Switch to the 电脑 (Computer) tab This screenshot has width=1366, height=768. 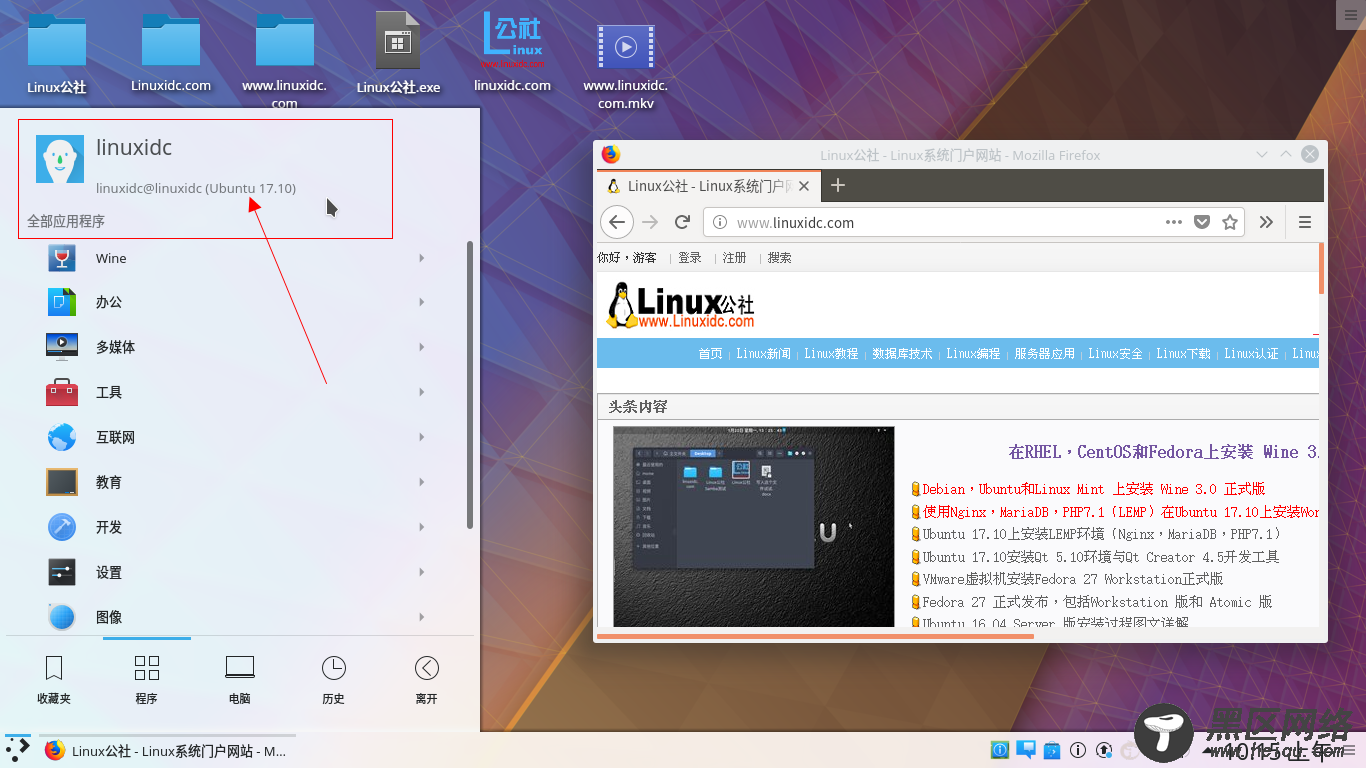coord(240,680)
